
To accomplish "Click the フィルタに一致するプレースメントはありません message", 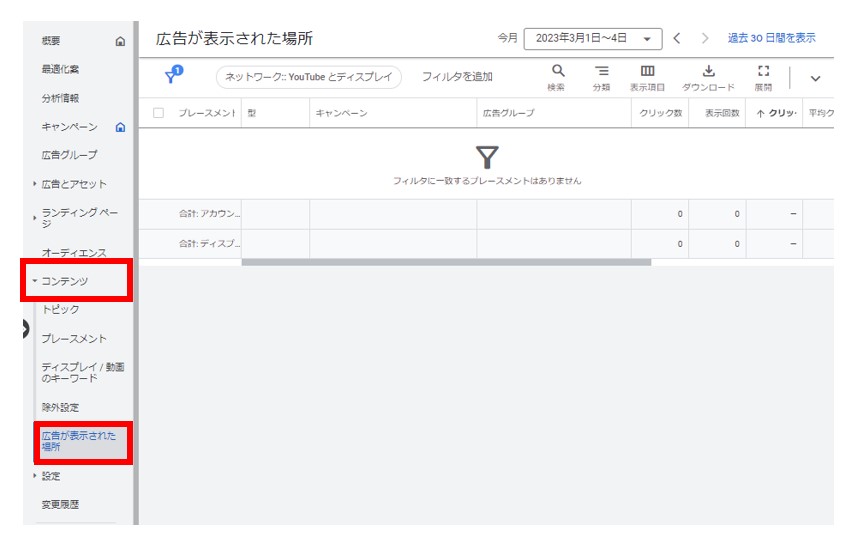I will 487,181.
